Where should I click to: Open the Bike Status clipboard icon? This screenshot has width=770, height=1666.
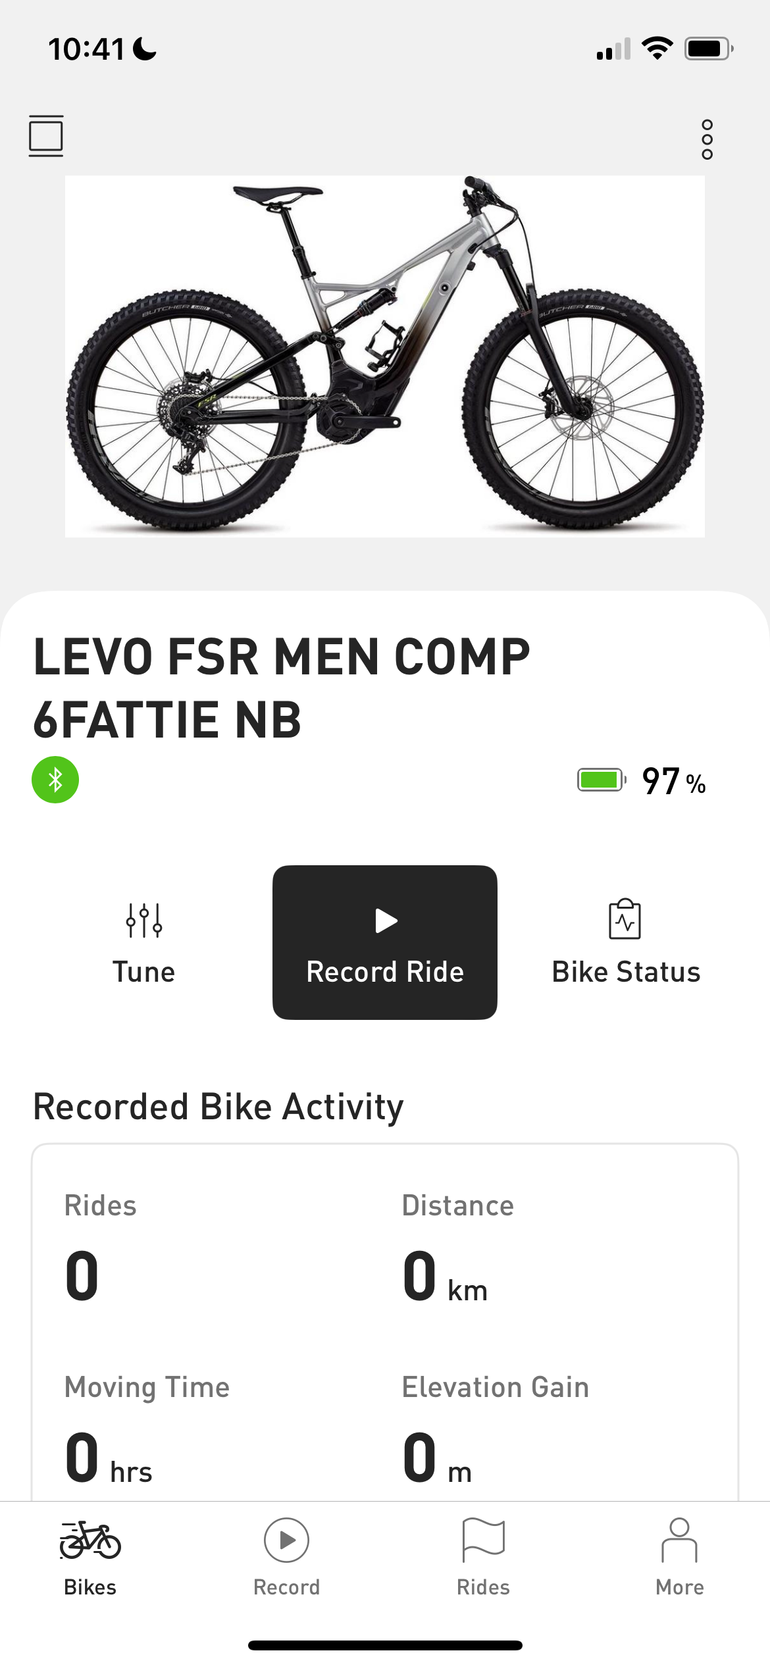pos(625,919)
